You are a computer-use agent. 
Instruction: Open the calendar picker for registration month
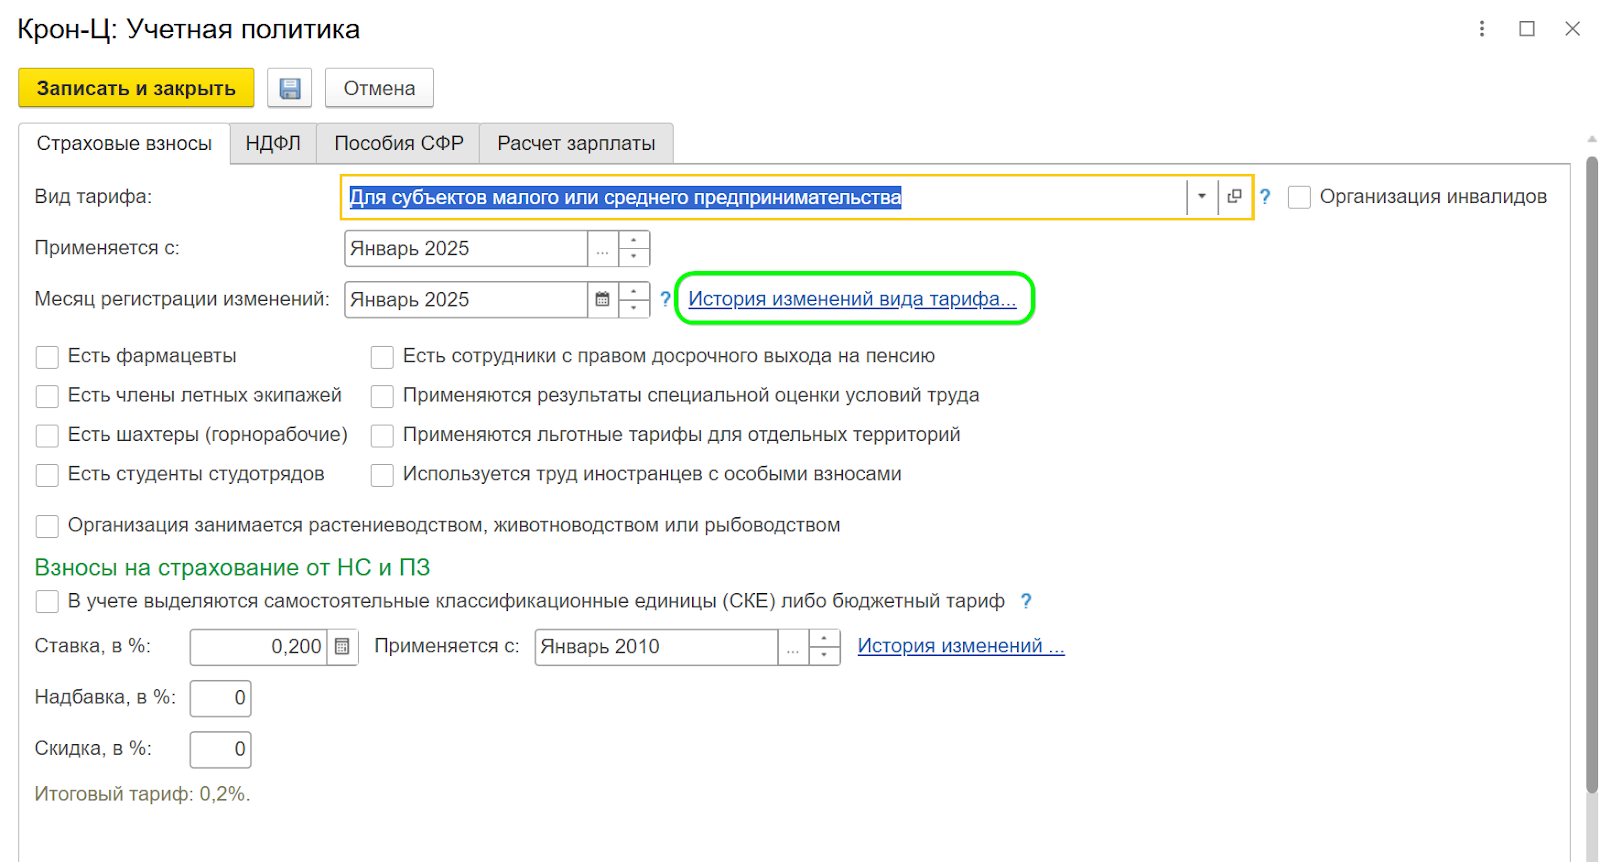click(602, 299)
